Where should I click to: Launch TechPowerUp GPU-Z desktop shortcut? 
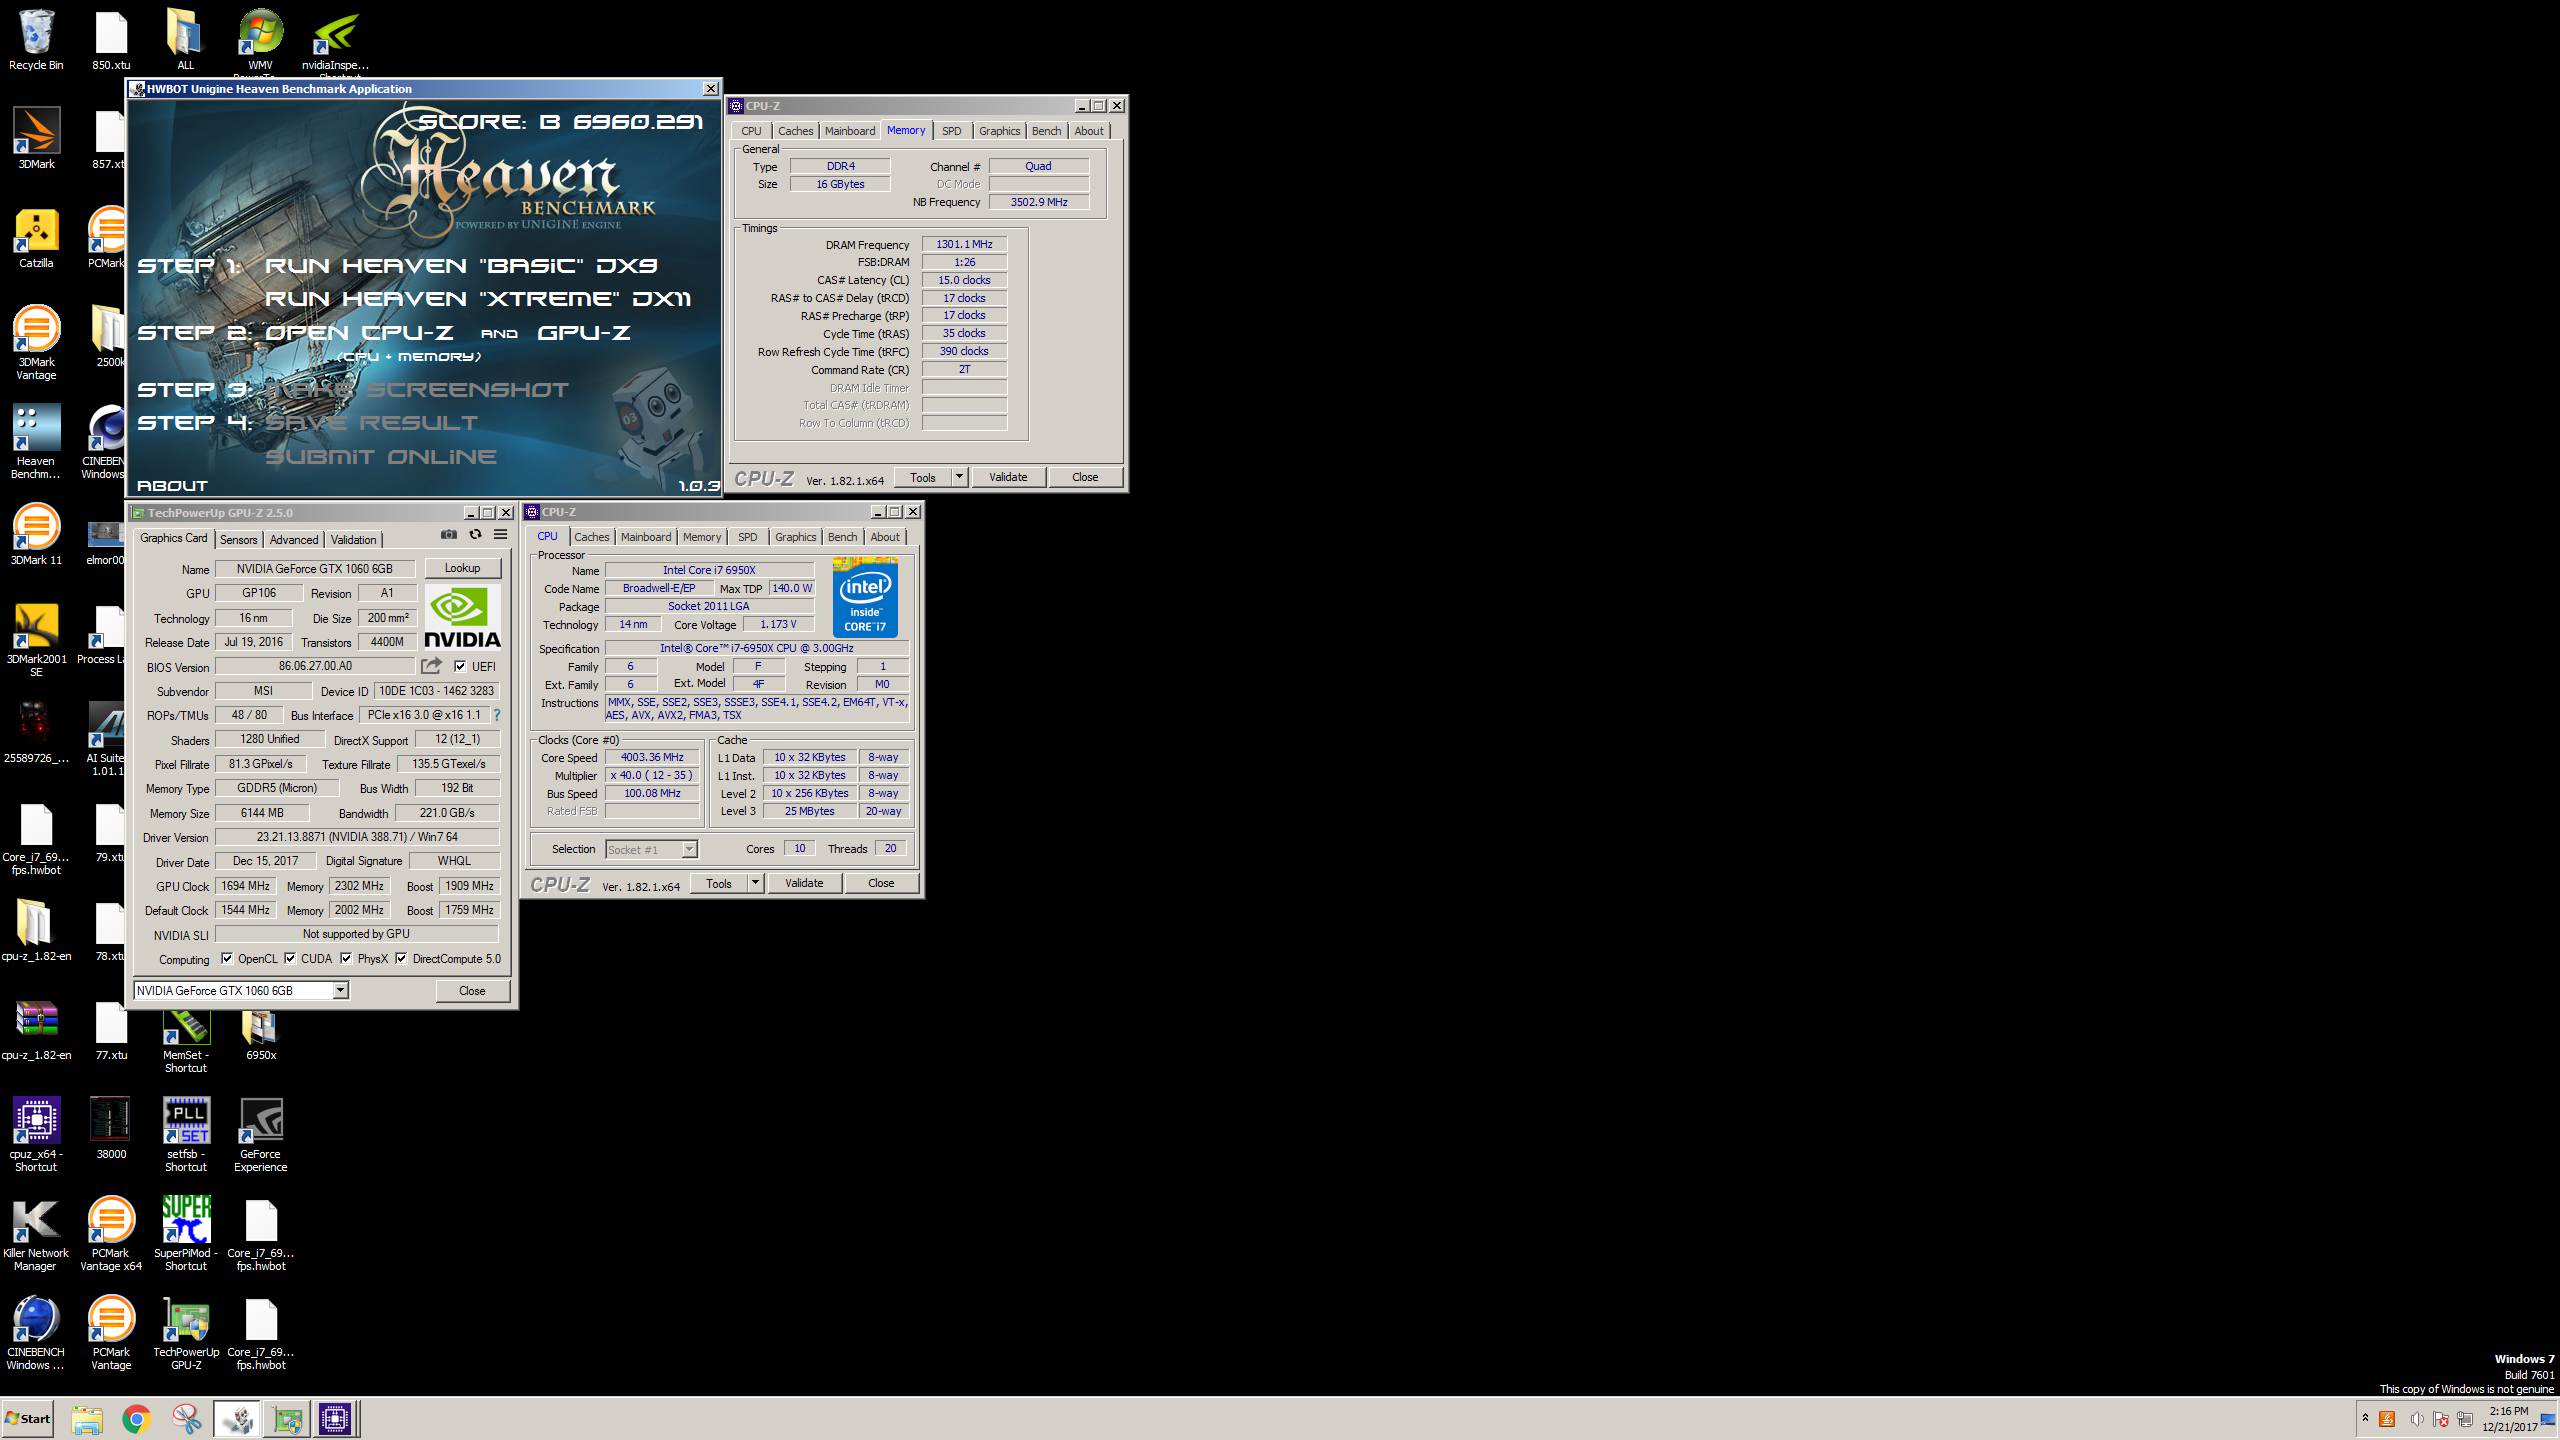tap(186, 1333)
